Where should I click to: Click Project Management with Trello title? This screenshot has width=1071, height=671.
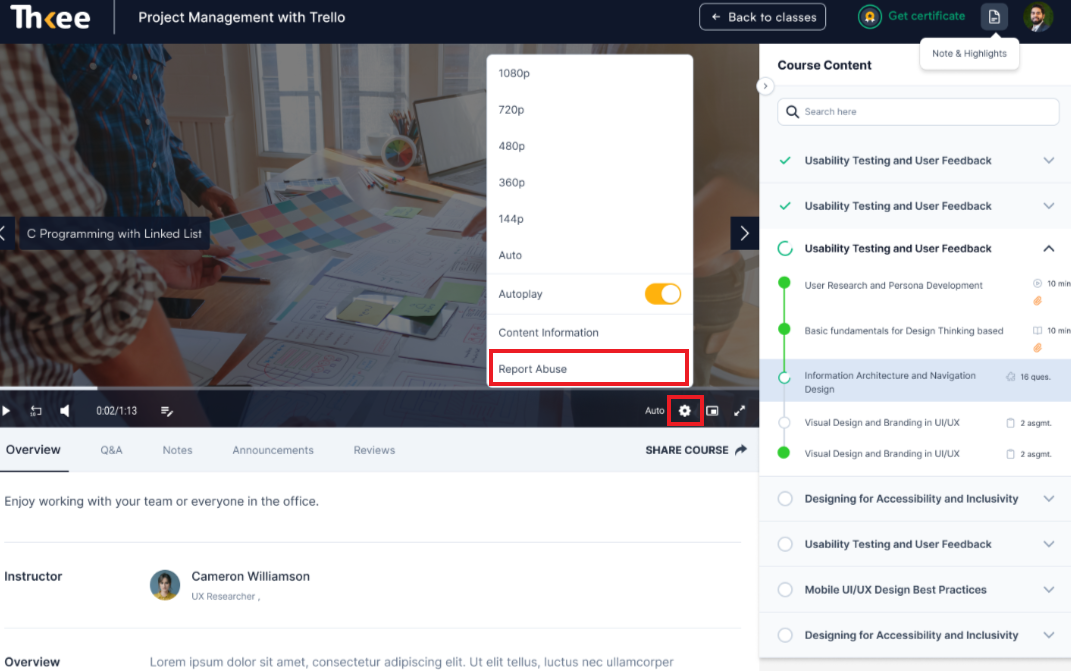(x=242, y=17)
